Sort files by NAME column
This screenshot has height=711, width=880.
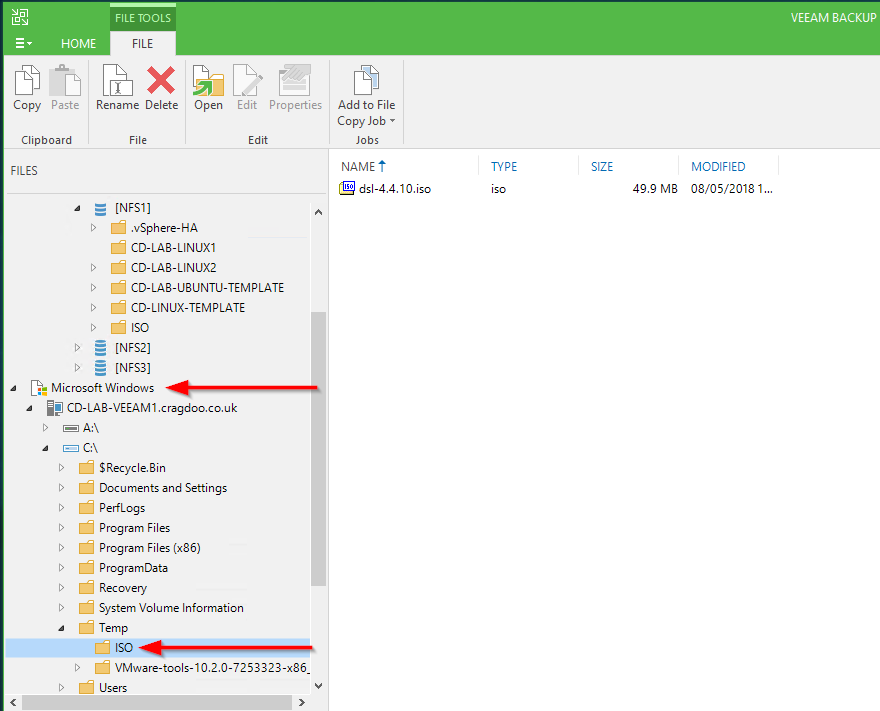(x=358, y=167)
